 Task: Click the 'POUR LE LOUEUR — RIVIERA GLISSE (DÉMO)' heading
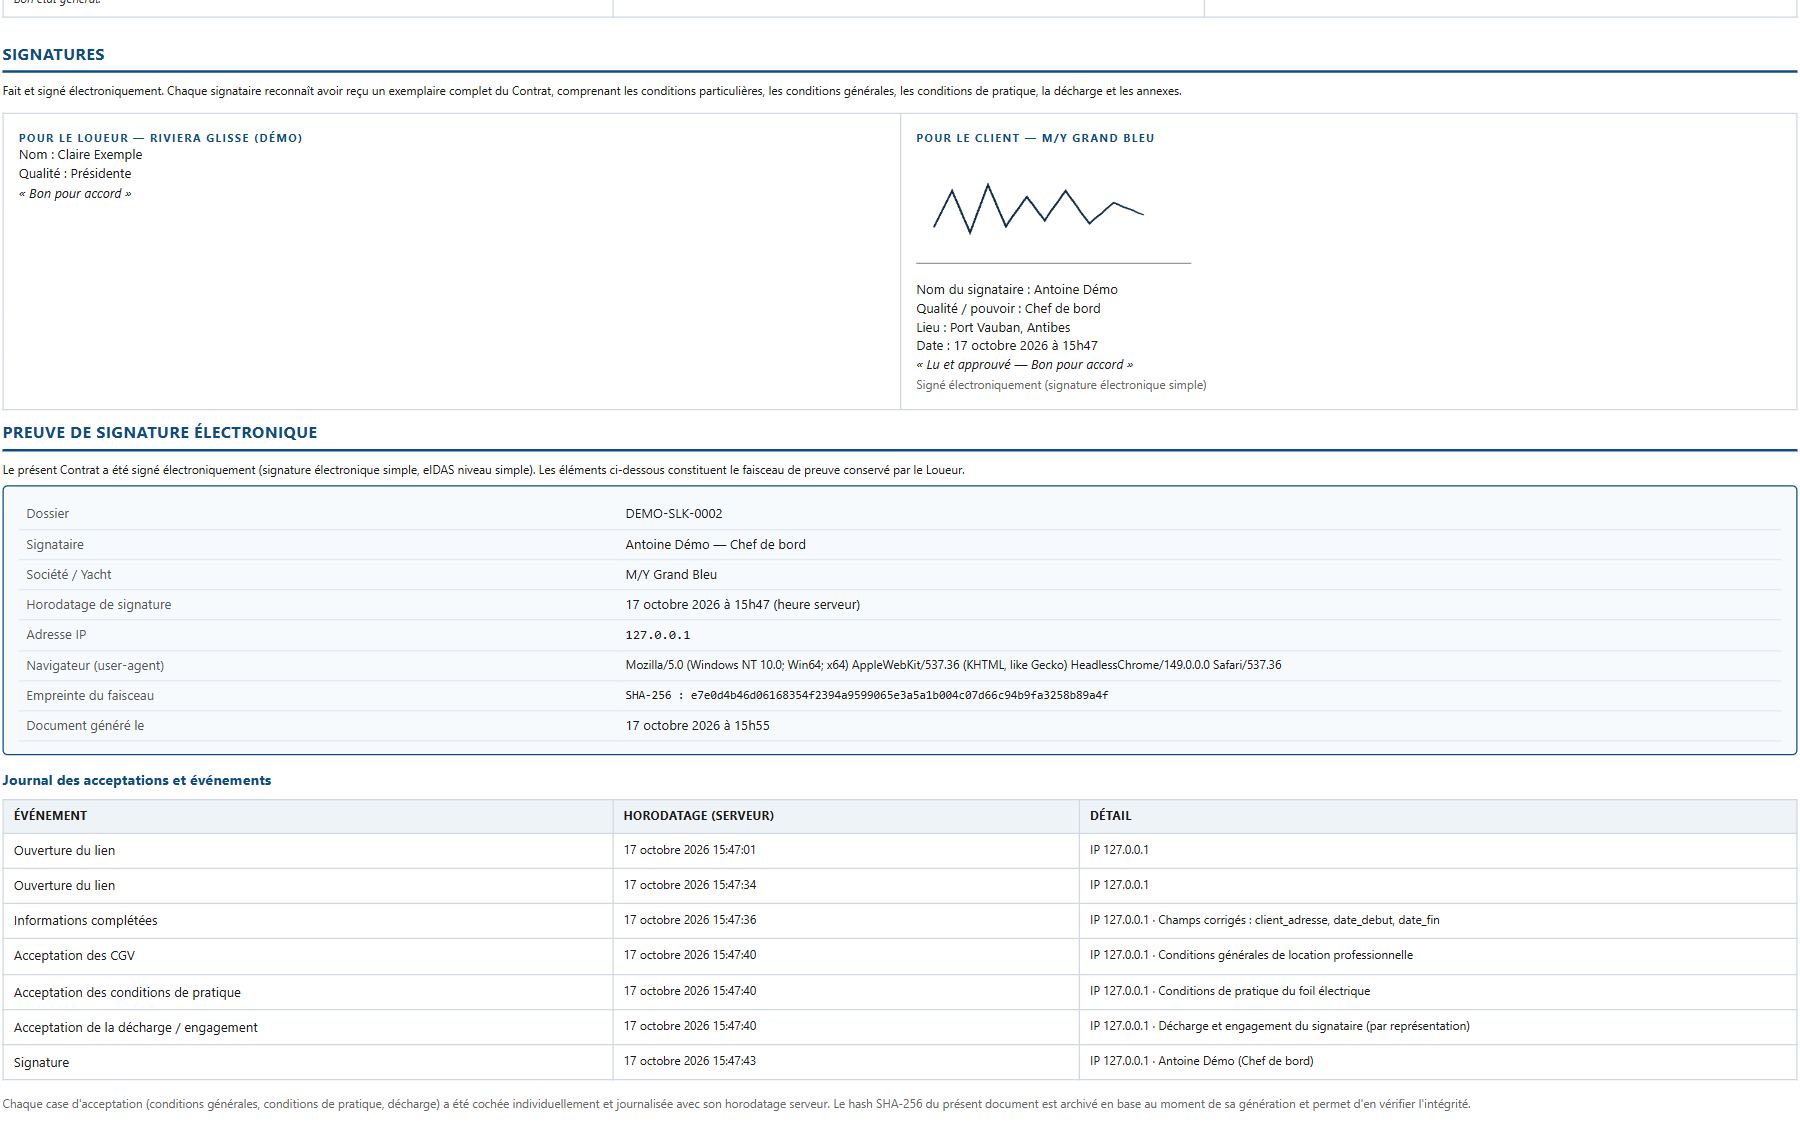[x=161, y=138]
